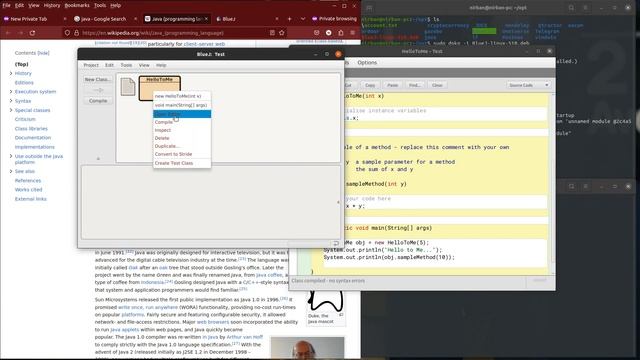Choose Open Editor in context menu

[182, 114]
